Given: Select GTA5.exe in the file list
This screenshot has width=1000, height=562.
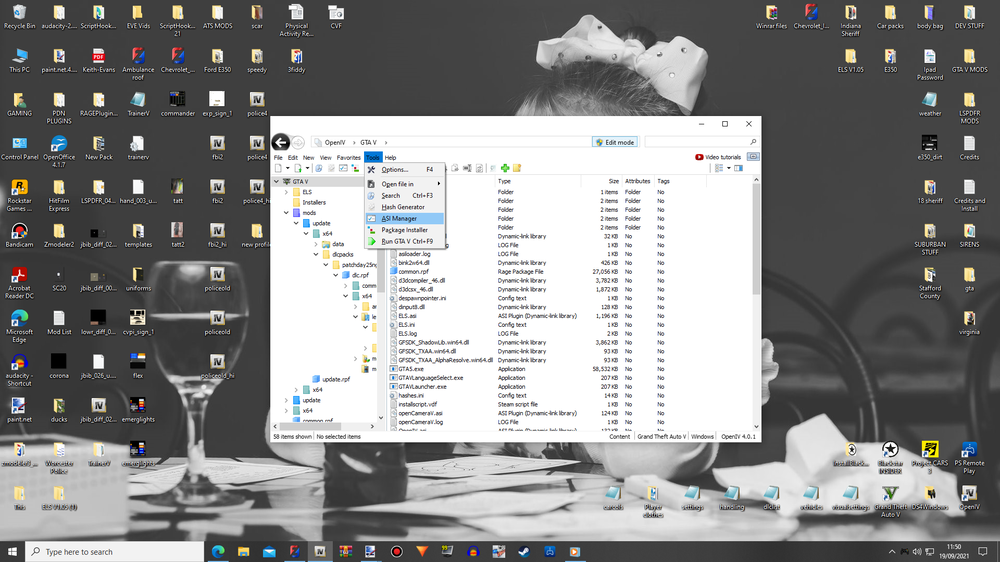Looking at the screenshot, I should coord(412,369).
